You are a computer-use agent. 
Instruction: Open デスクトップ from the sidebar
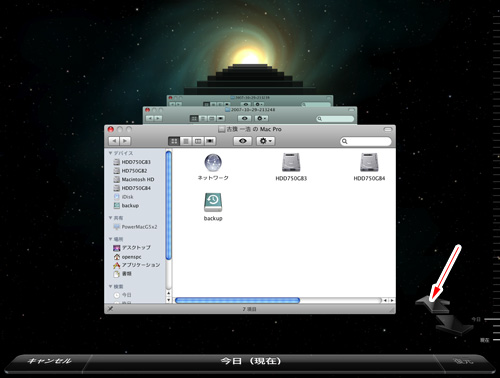click(132, 248)
